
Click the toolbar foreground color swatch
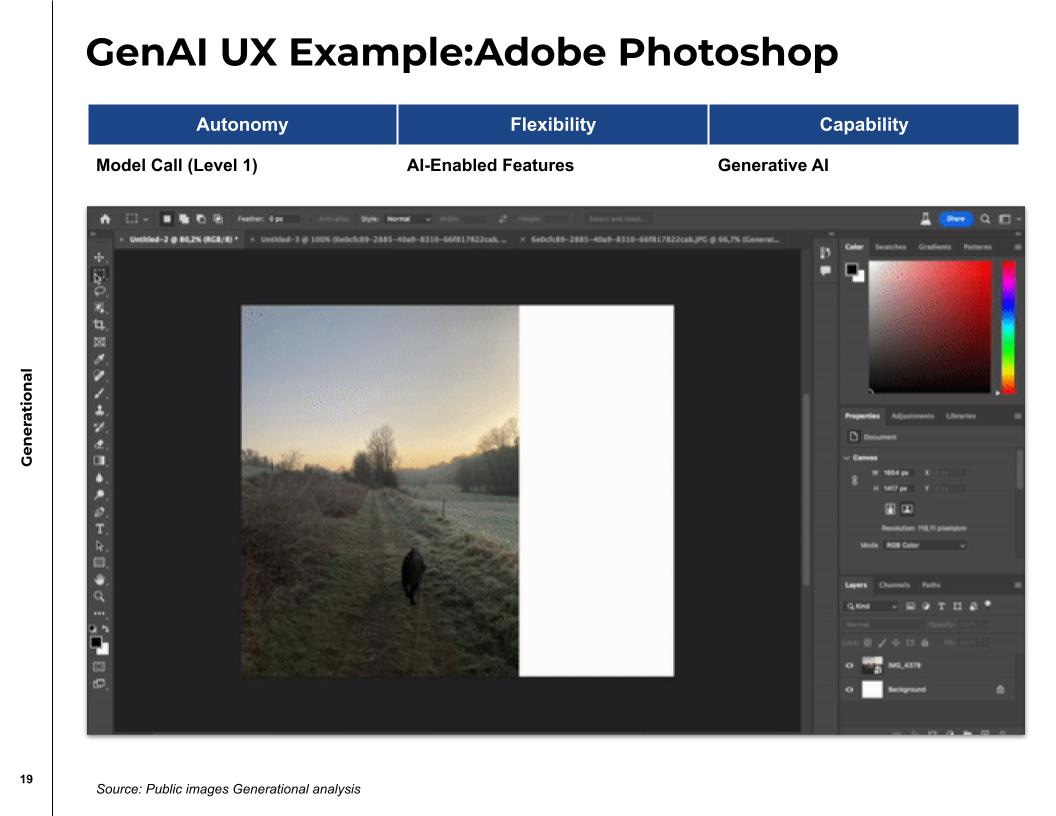(x=96, y=642)
